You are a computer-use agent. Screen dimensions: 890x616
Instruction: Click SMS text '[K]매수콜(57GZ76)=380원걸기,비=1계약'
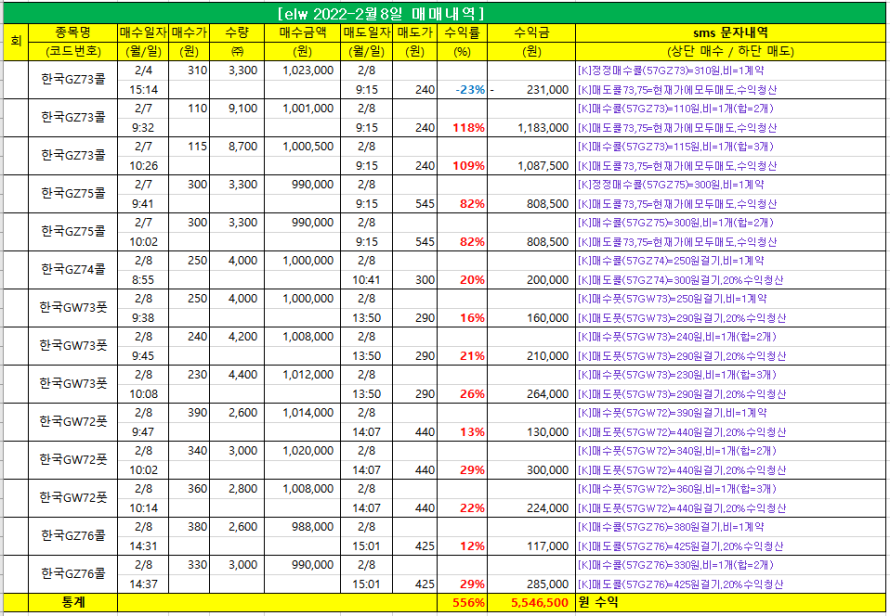click(671, 527)
